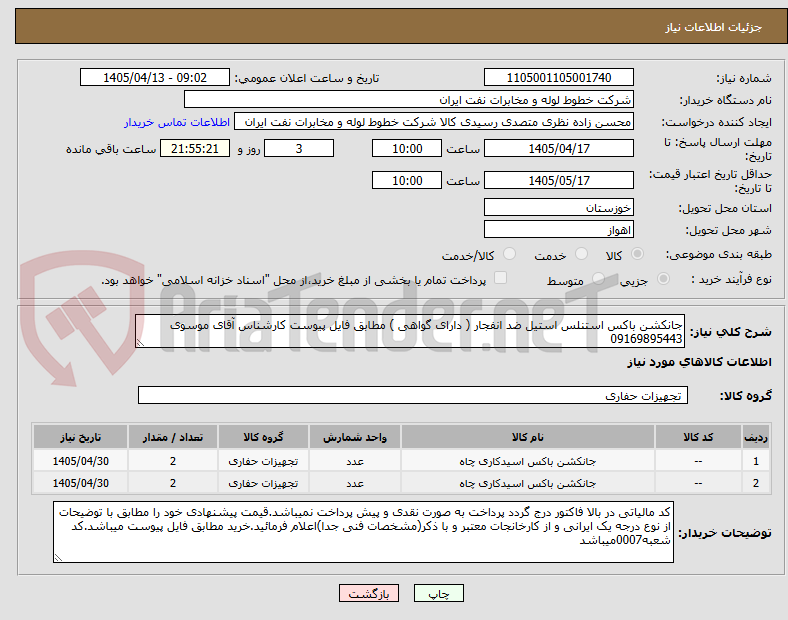Click the response deadline date 1405/04/17 field
Viewport: 788px width, 620px height.
pos(558,148)
